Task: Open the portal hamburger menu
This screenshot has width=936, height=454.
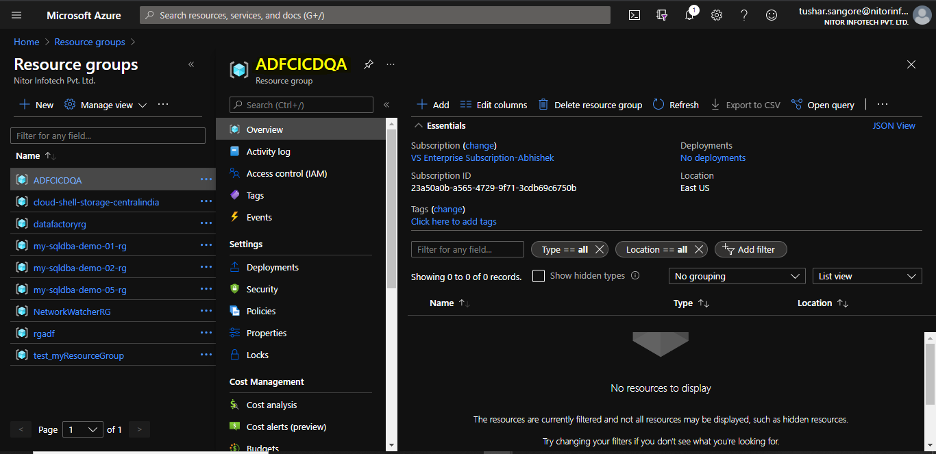Action: click(16, 16)
